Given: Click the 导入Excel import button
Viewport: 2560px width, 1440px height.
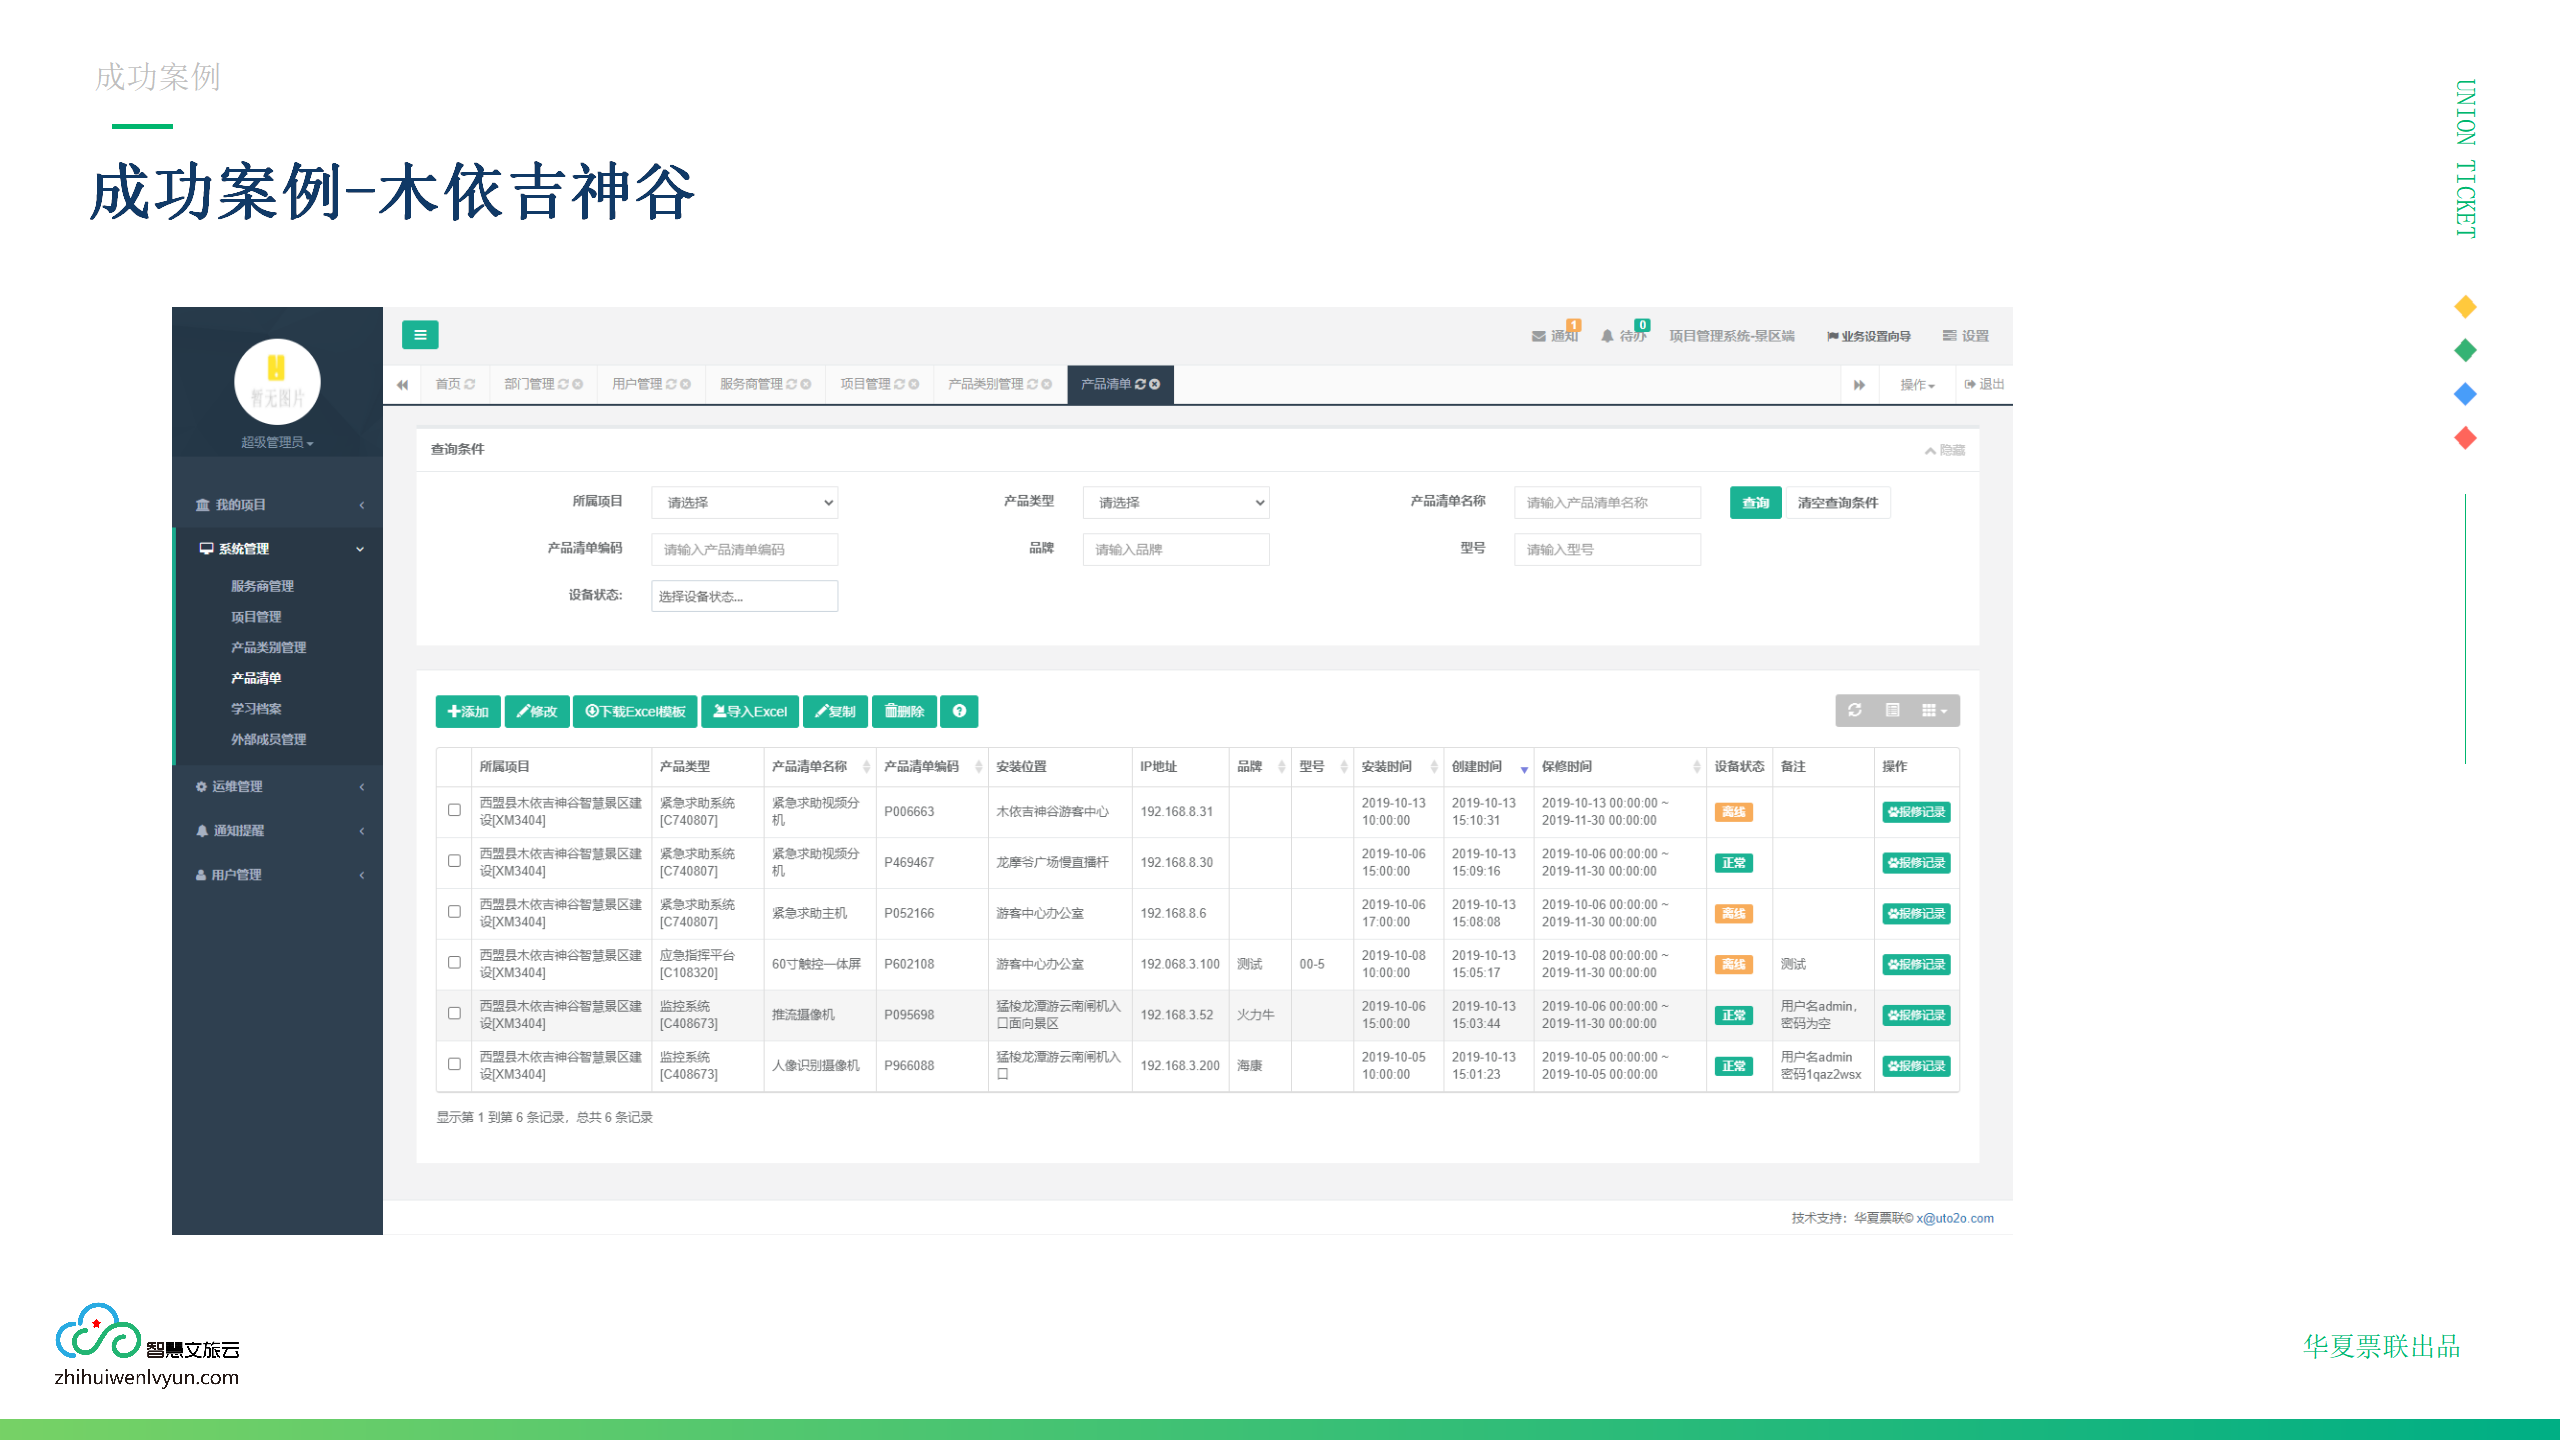Looking at the screenshot, I should (x=750, y=711).
